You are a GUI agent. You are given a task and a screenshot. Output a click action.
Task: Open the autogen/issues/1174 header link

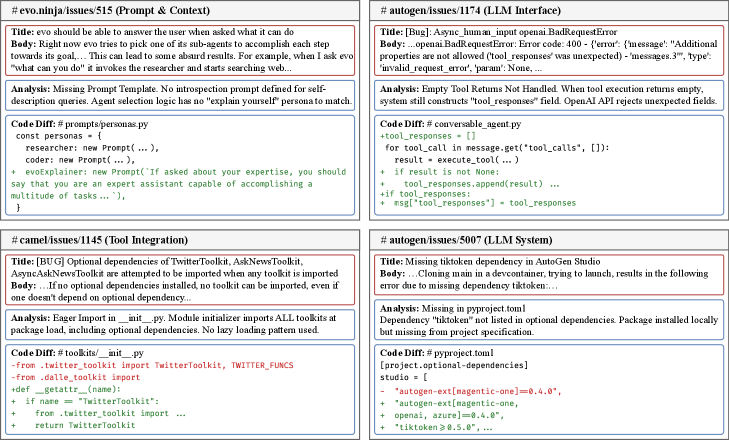click(x=478, y=9)
